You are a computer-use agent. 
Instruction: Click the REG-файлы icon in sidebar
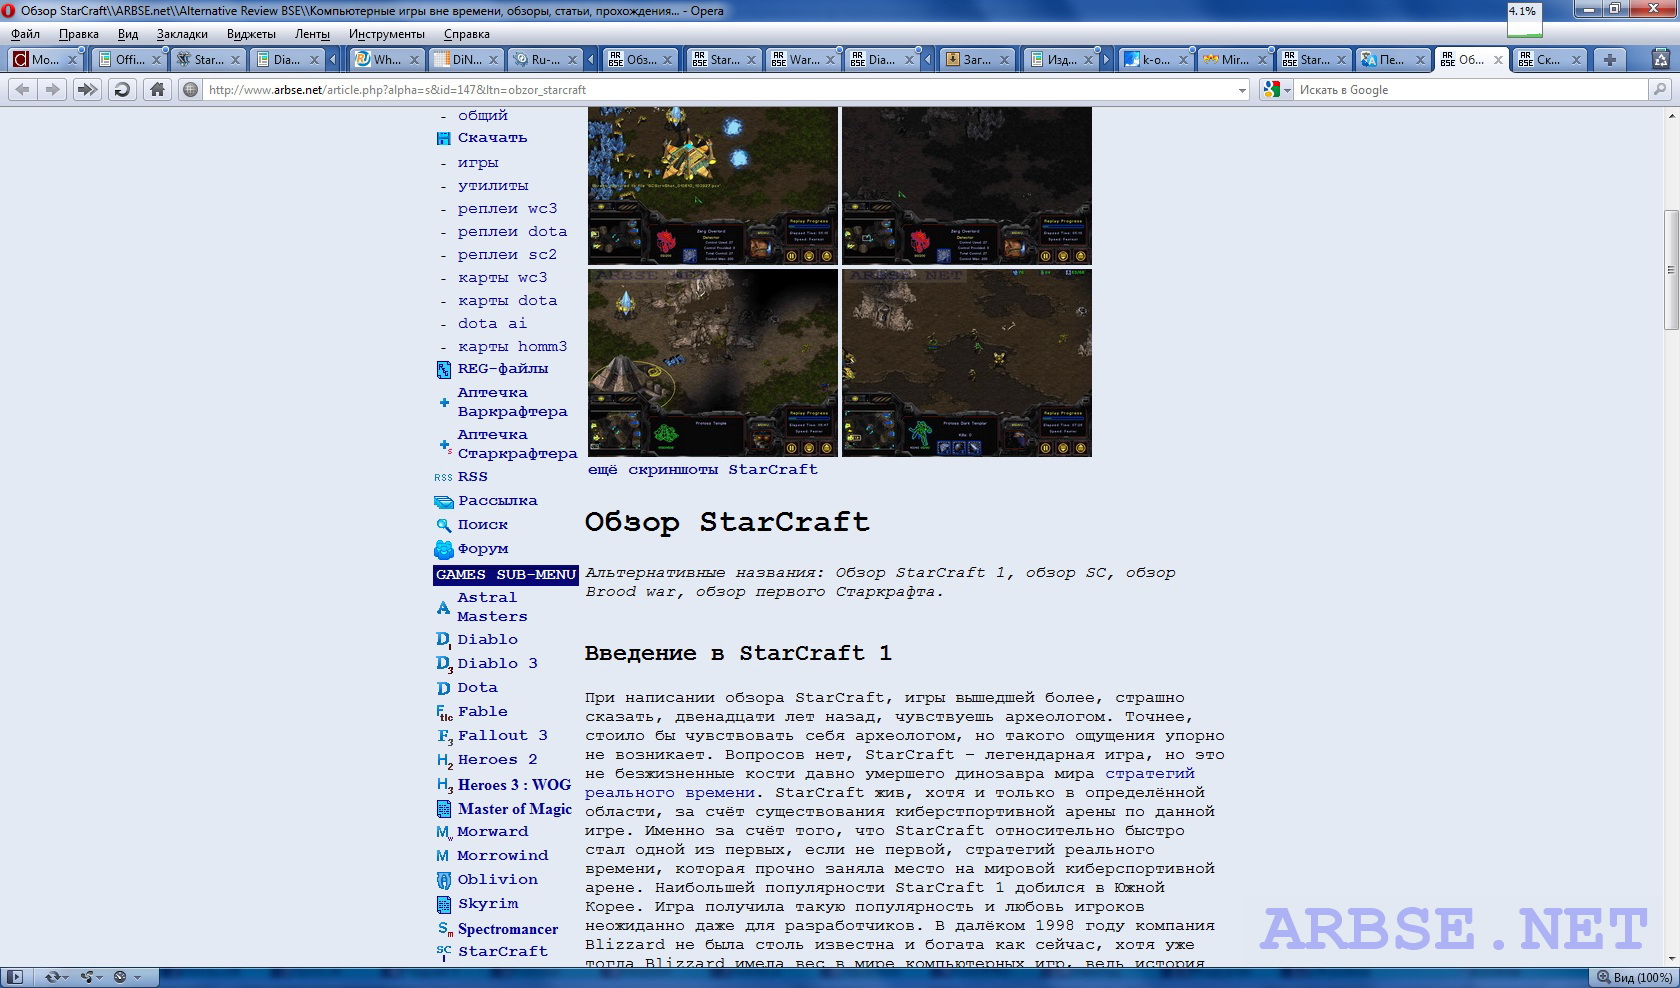point(444,370)
